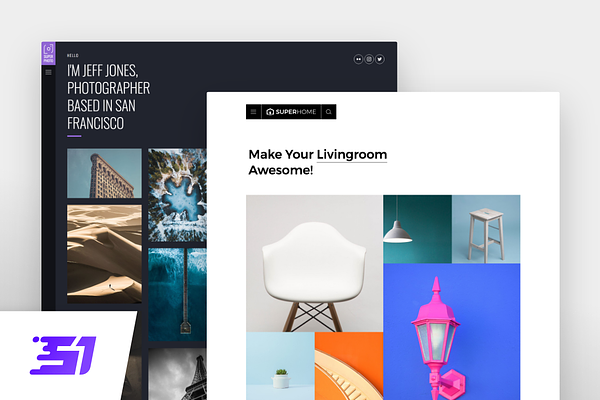Open the wooden stool product image
Screen dimensions: 600x400
click(486, 229)
